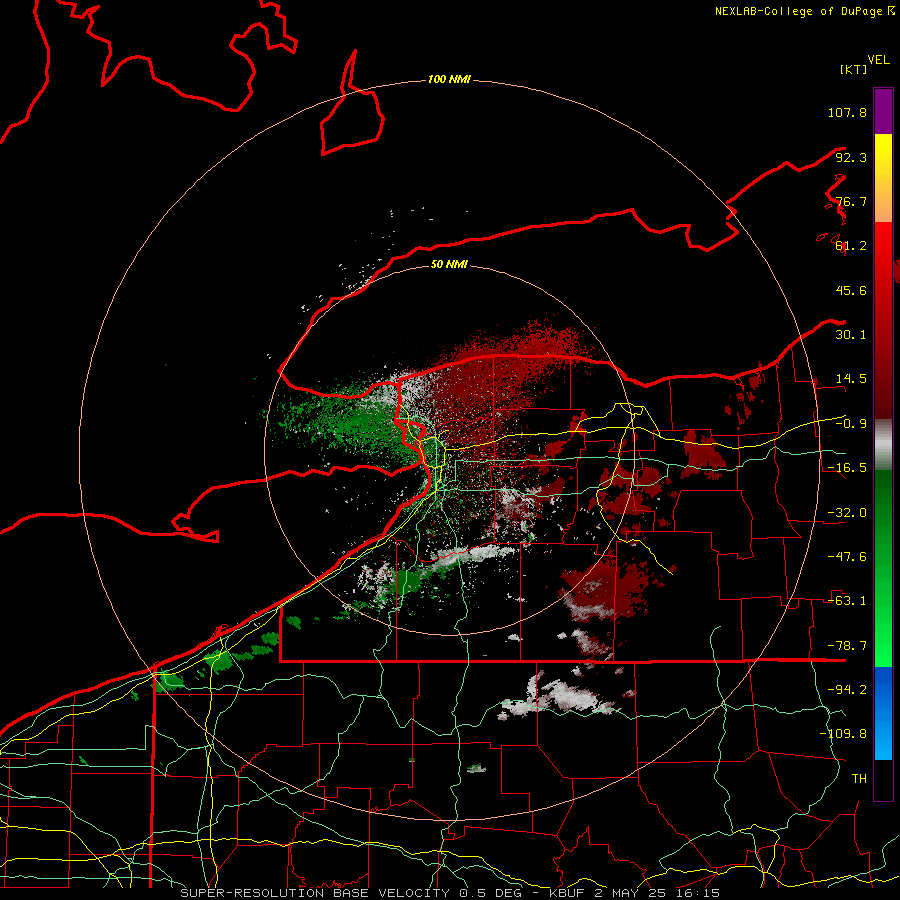The image size is (900, 900).
Task: Select the 107.8 scale value
Action: (847, 112)
